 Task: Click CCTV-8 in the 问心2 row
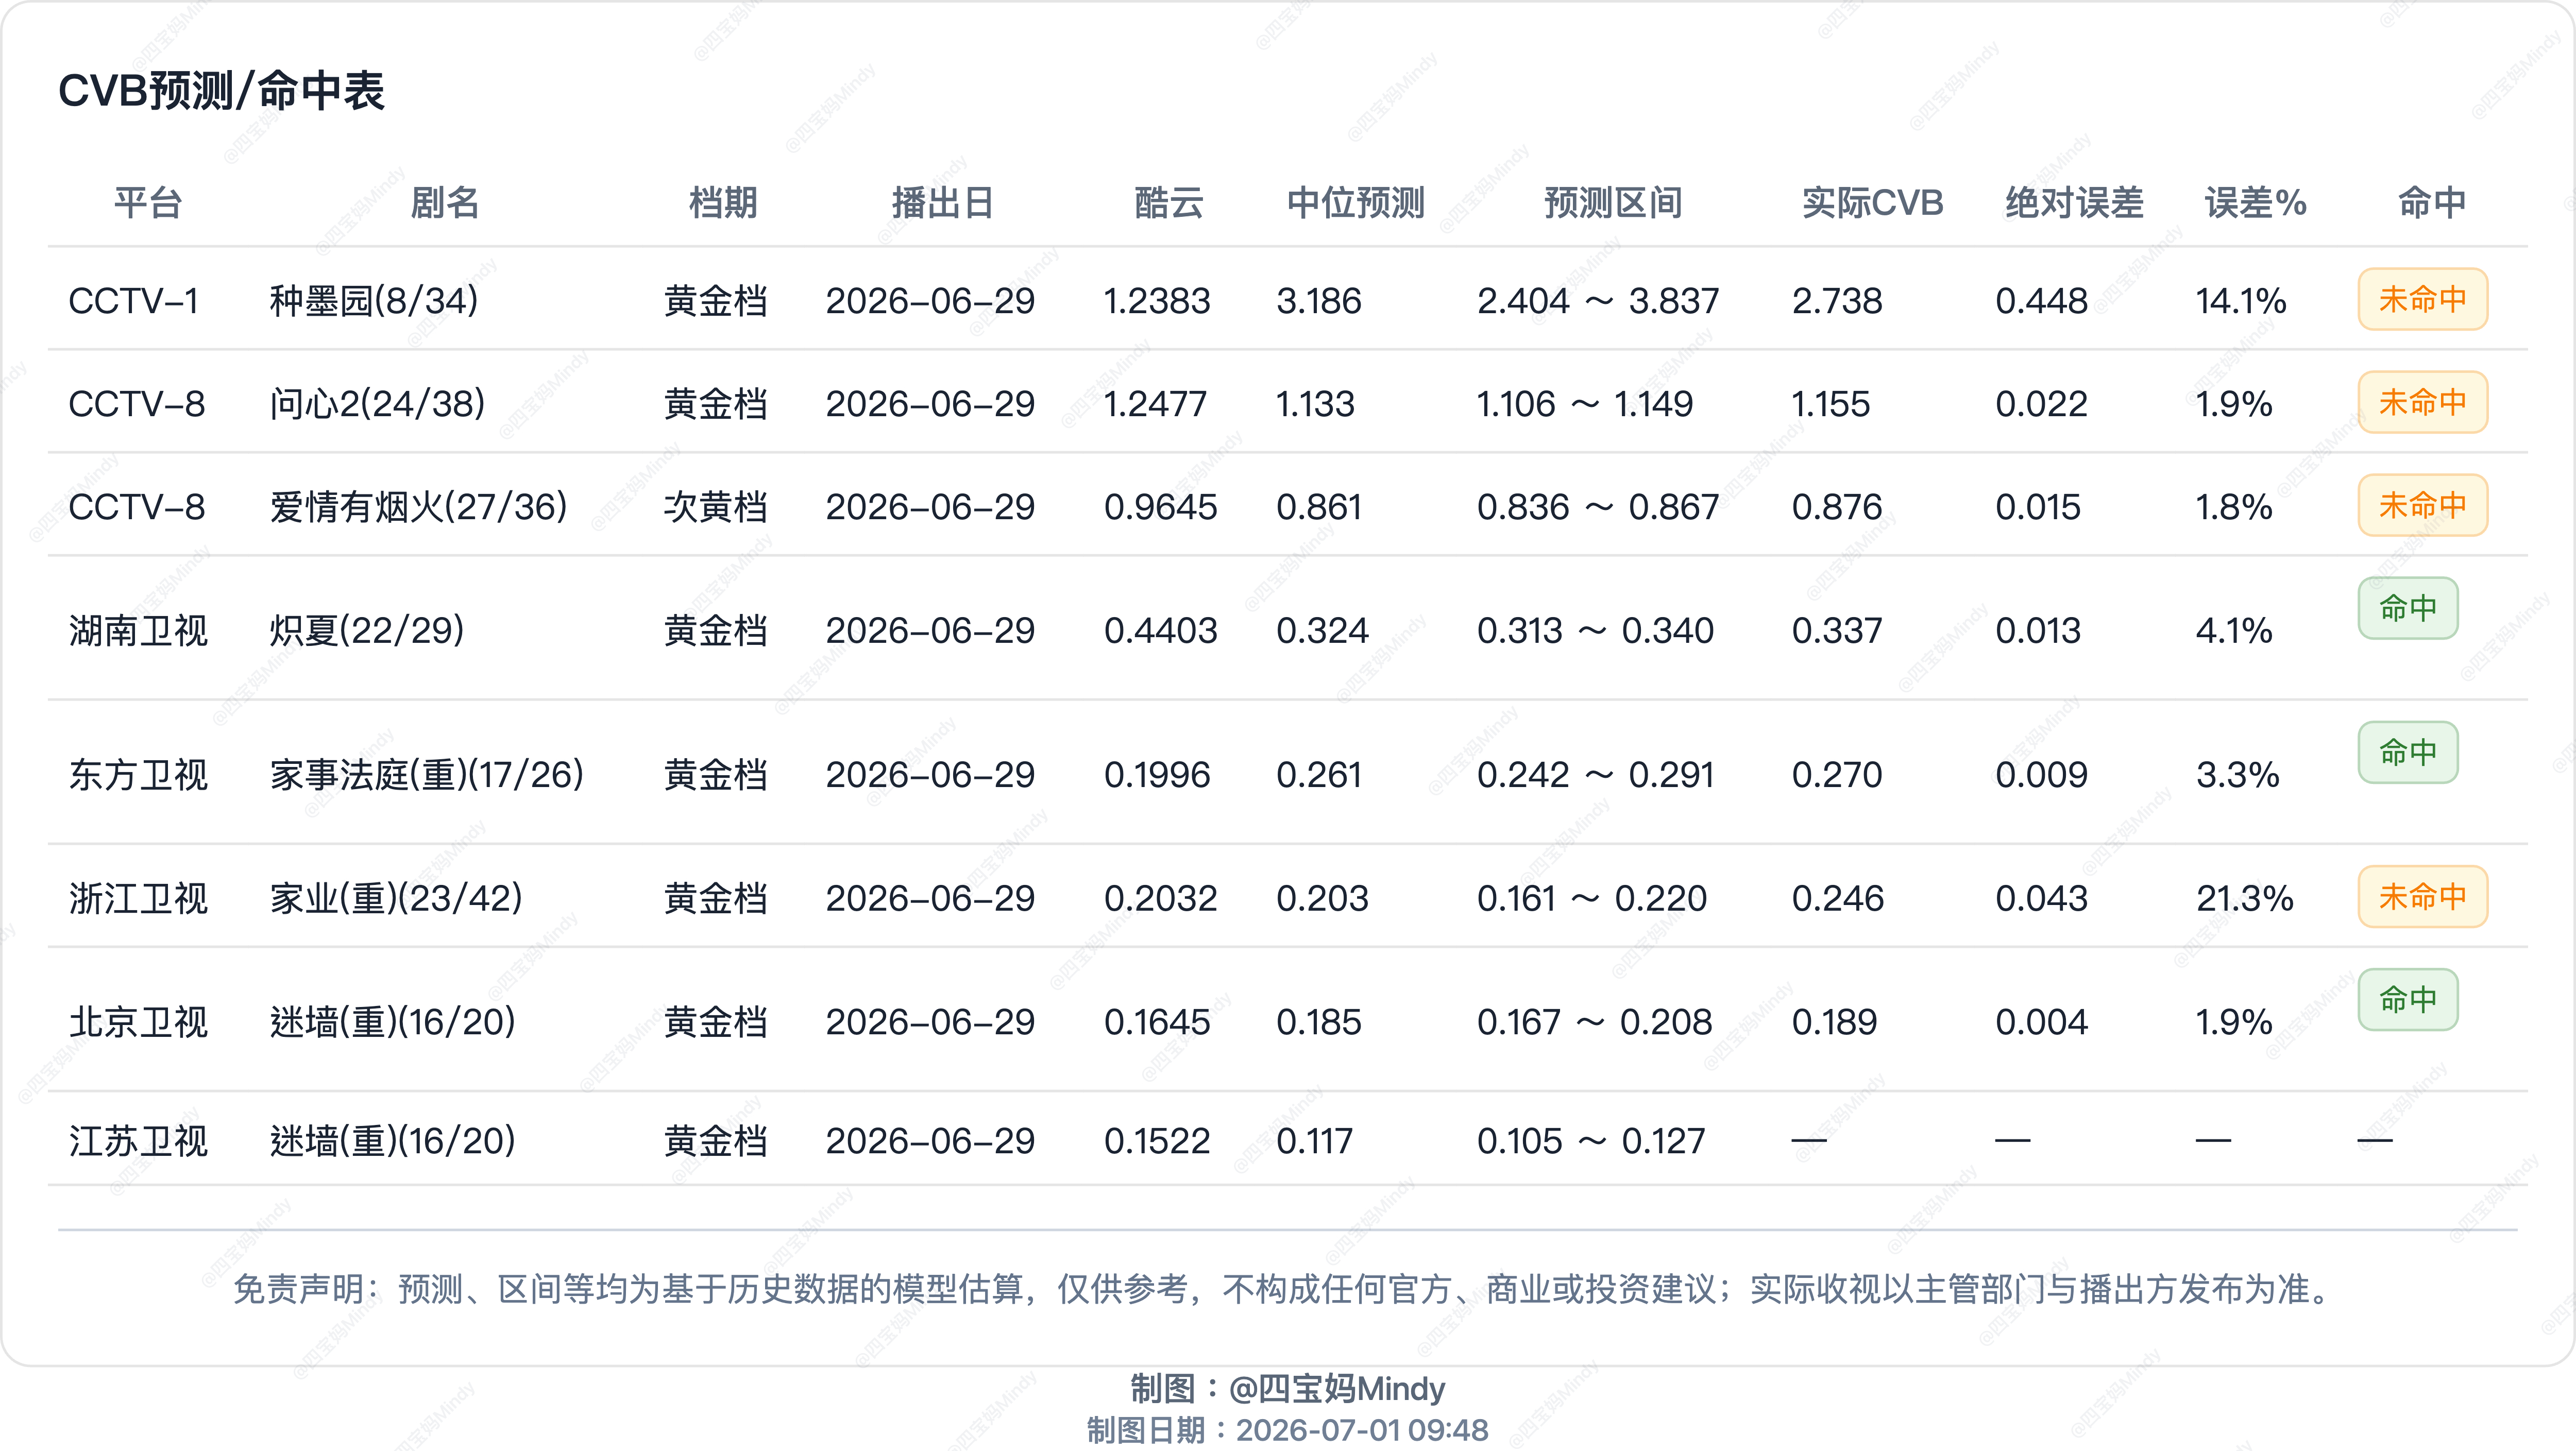click(x=137, y=404)
